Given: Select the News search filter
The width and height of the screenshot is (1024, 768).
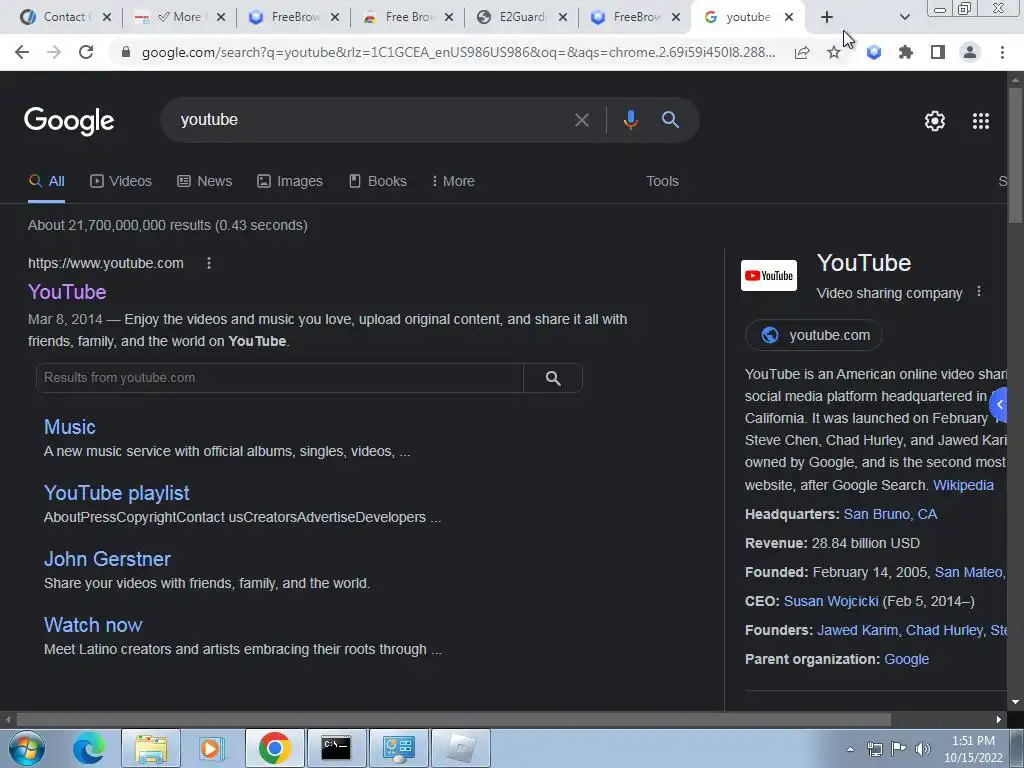Looking at the screenshot, I should (204, 182).
